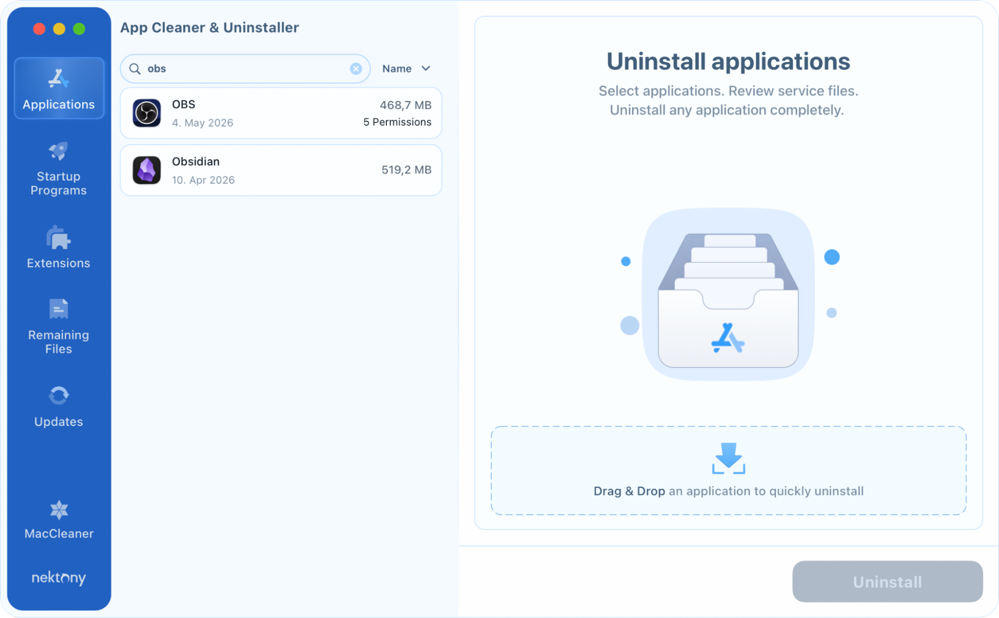The height and width of the screenshot is (618, 999).
Task: Open the Applications section in sidebar
Action: (59, 88)
